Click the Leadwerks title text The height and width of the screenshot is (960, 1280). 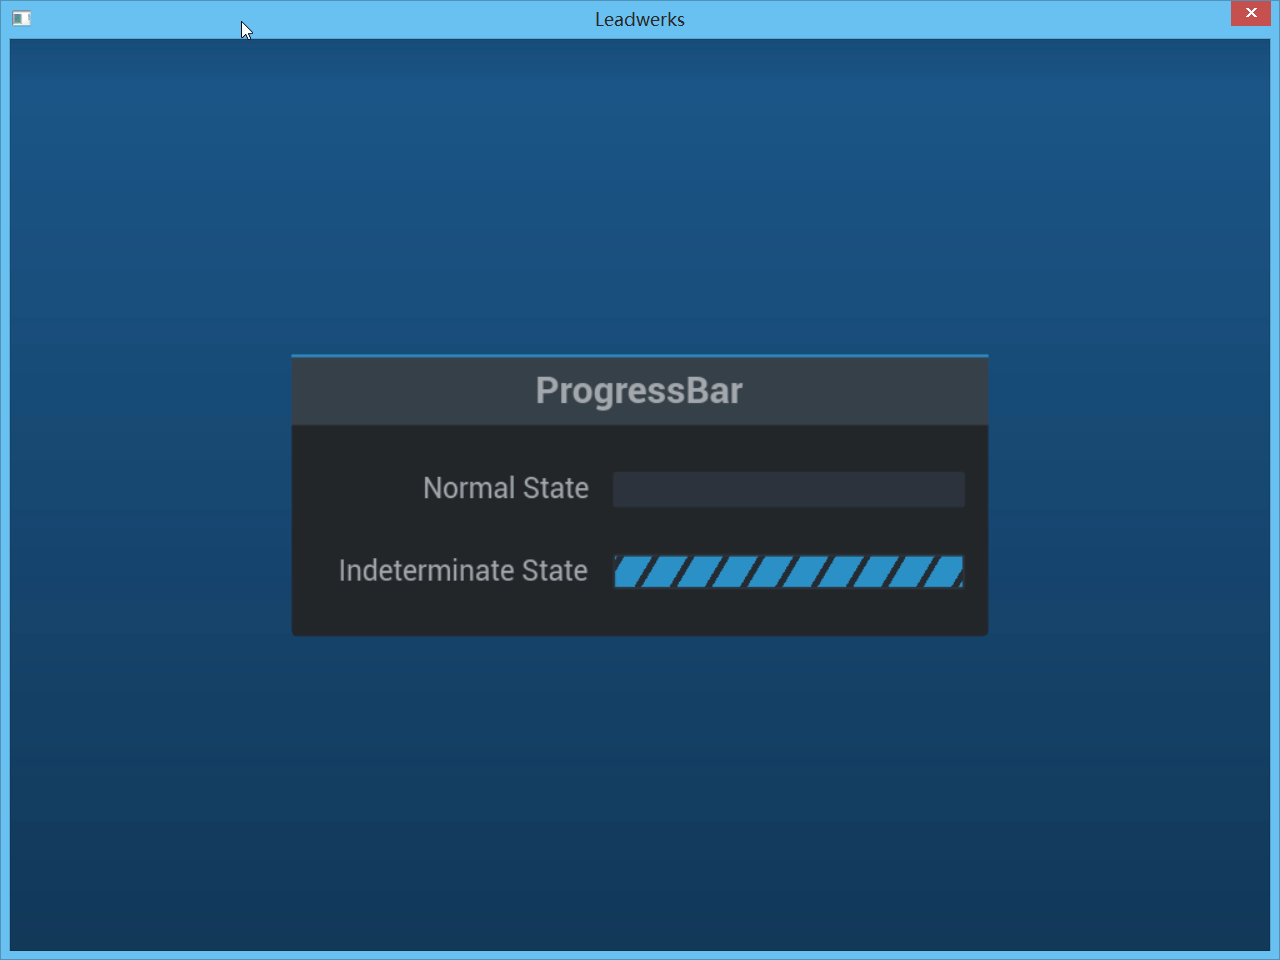(x=639, y=19)
